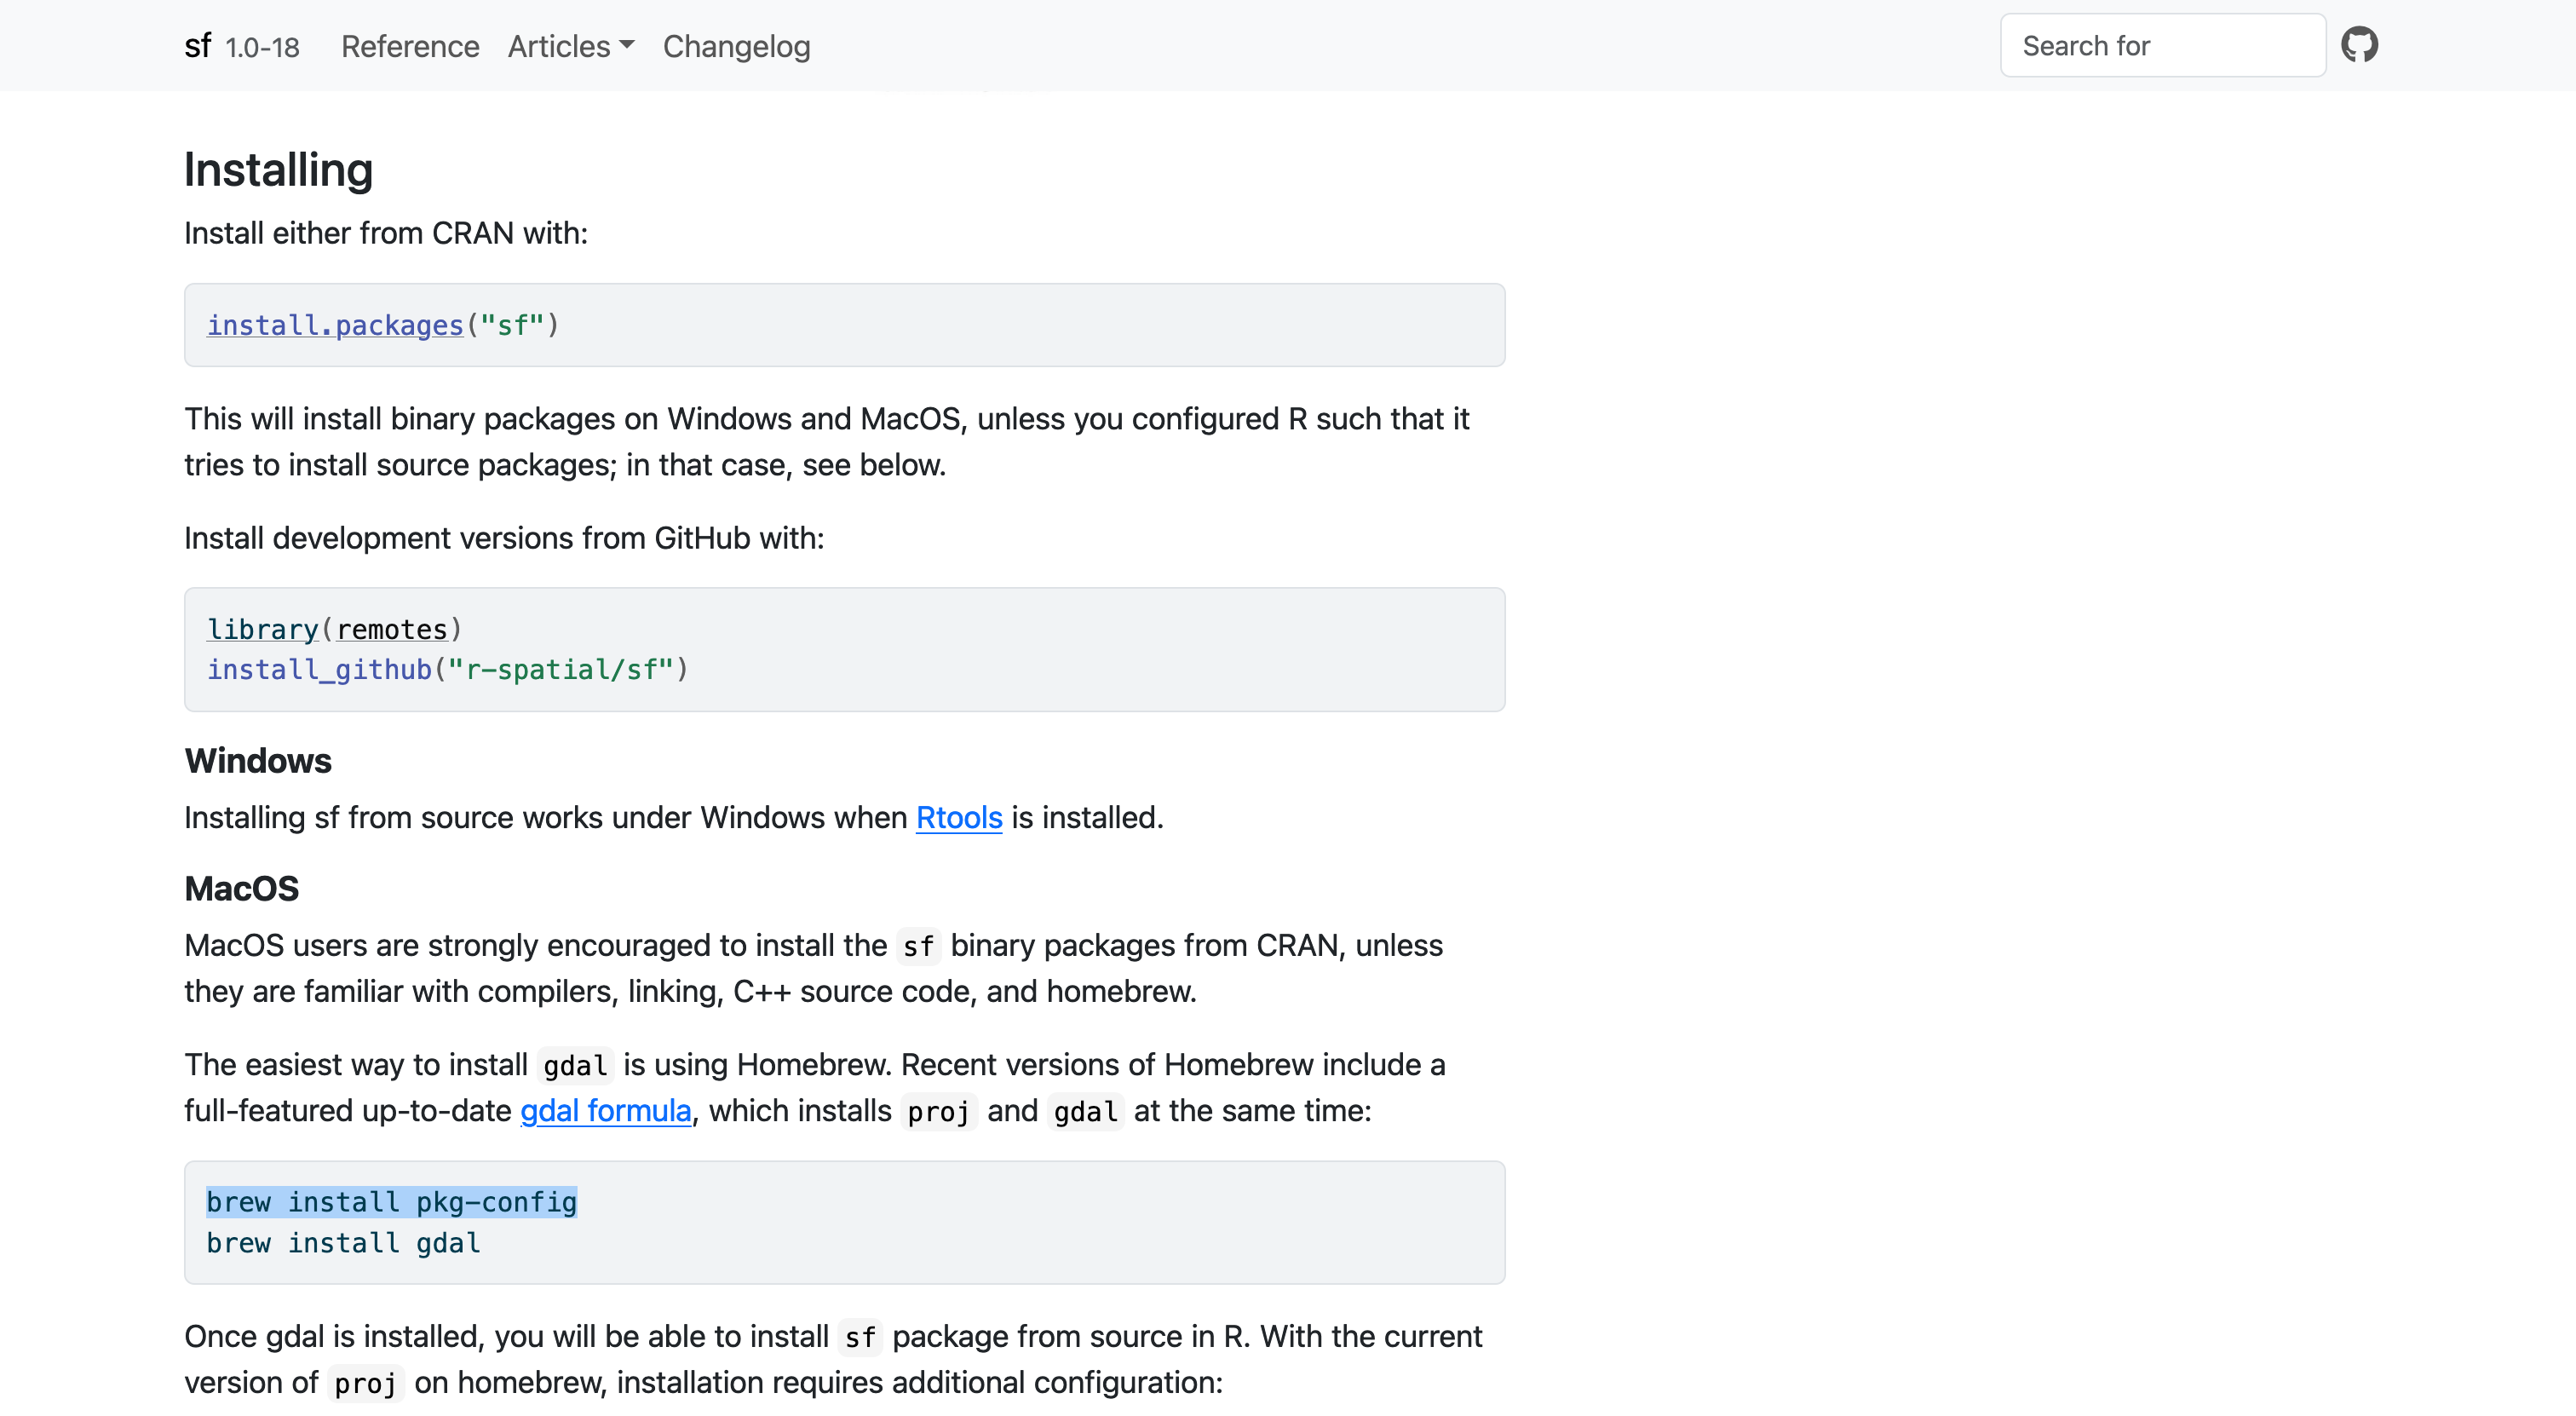
Task: Click the MacOS section heading
Action: pos(241,888)
